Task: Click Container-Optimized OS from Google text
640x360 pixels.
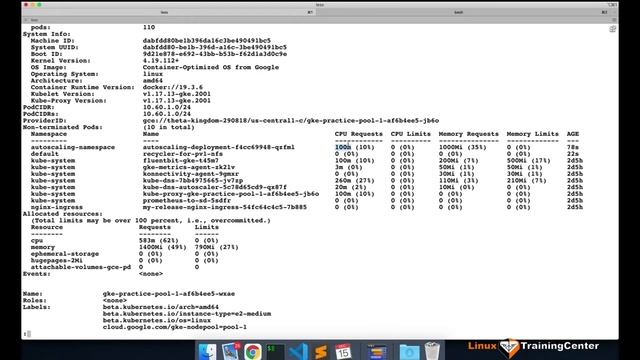Action: (x=211, y=67)
